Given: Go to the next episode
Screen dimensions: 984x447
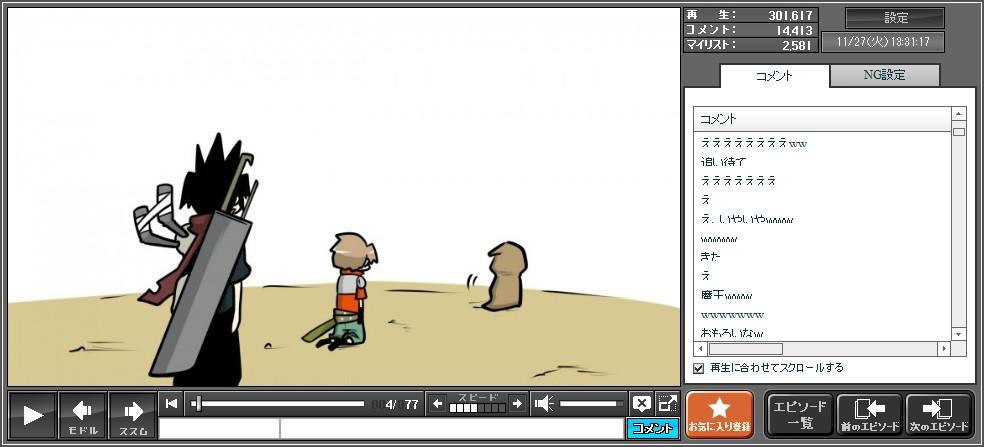Looking at the screenshot, I should [938, 415].
